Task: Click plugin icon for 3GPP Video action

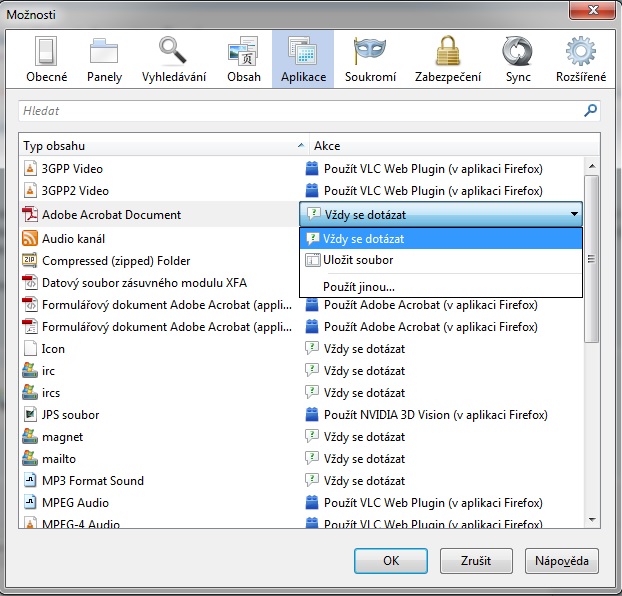Action: pyautogui.click(x=312, y=169)
